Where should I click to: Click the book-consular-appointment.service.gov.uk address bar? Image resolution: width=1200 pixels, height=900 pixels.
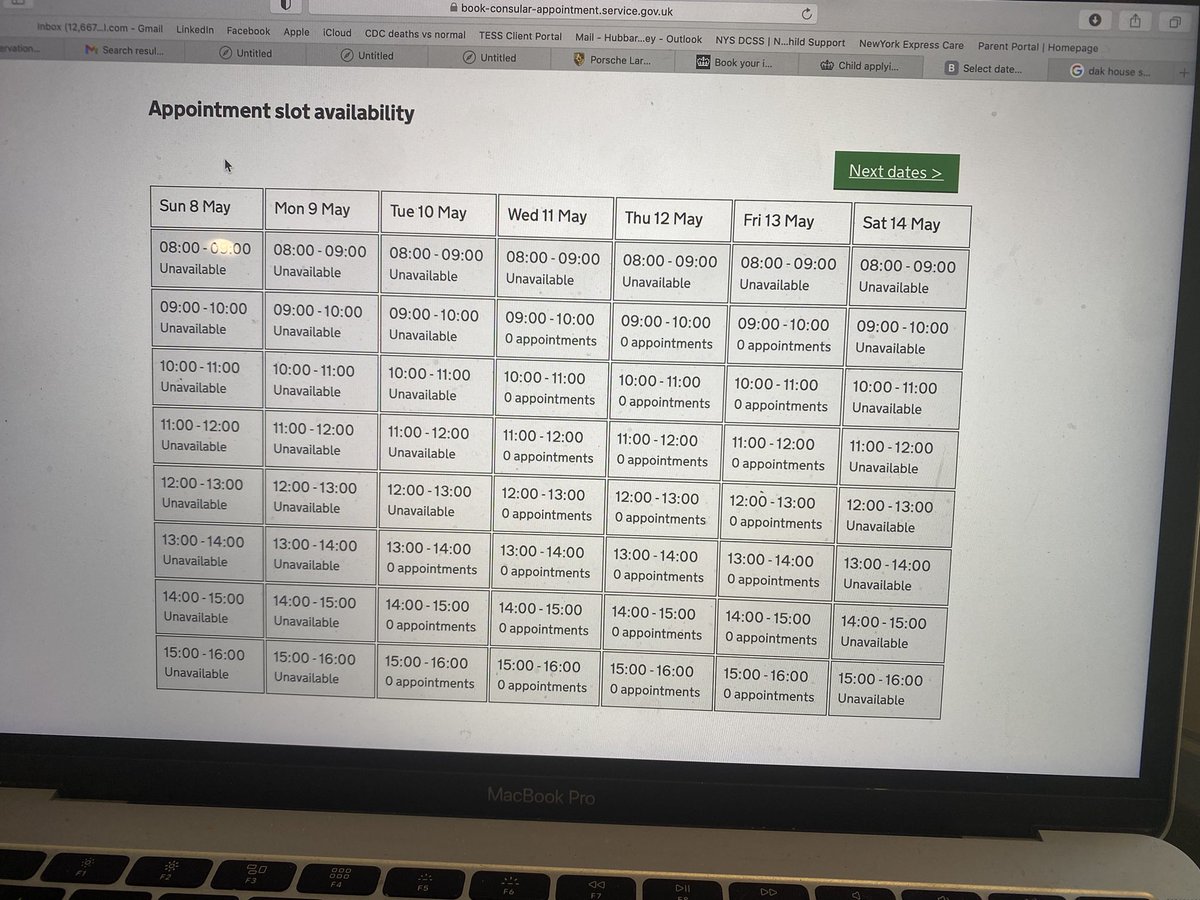click(x=564, y=11)
